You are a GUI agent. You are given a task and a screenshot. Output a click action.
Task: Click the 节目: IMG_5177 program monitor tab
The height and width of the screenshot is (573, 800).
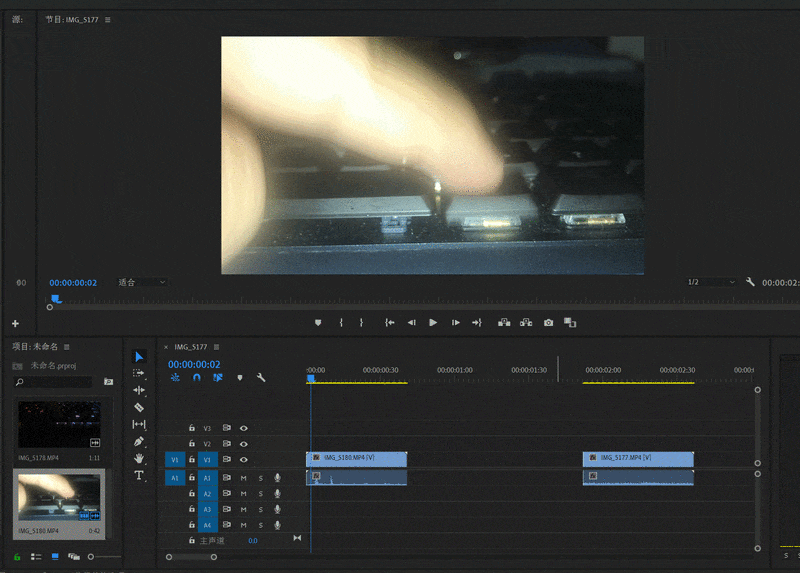72,19
